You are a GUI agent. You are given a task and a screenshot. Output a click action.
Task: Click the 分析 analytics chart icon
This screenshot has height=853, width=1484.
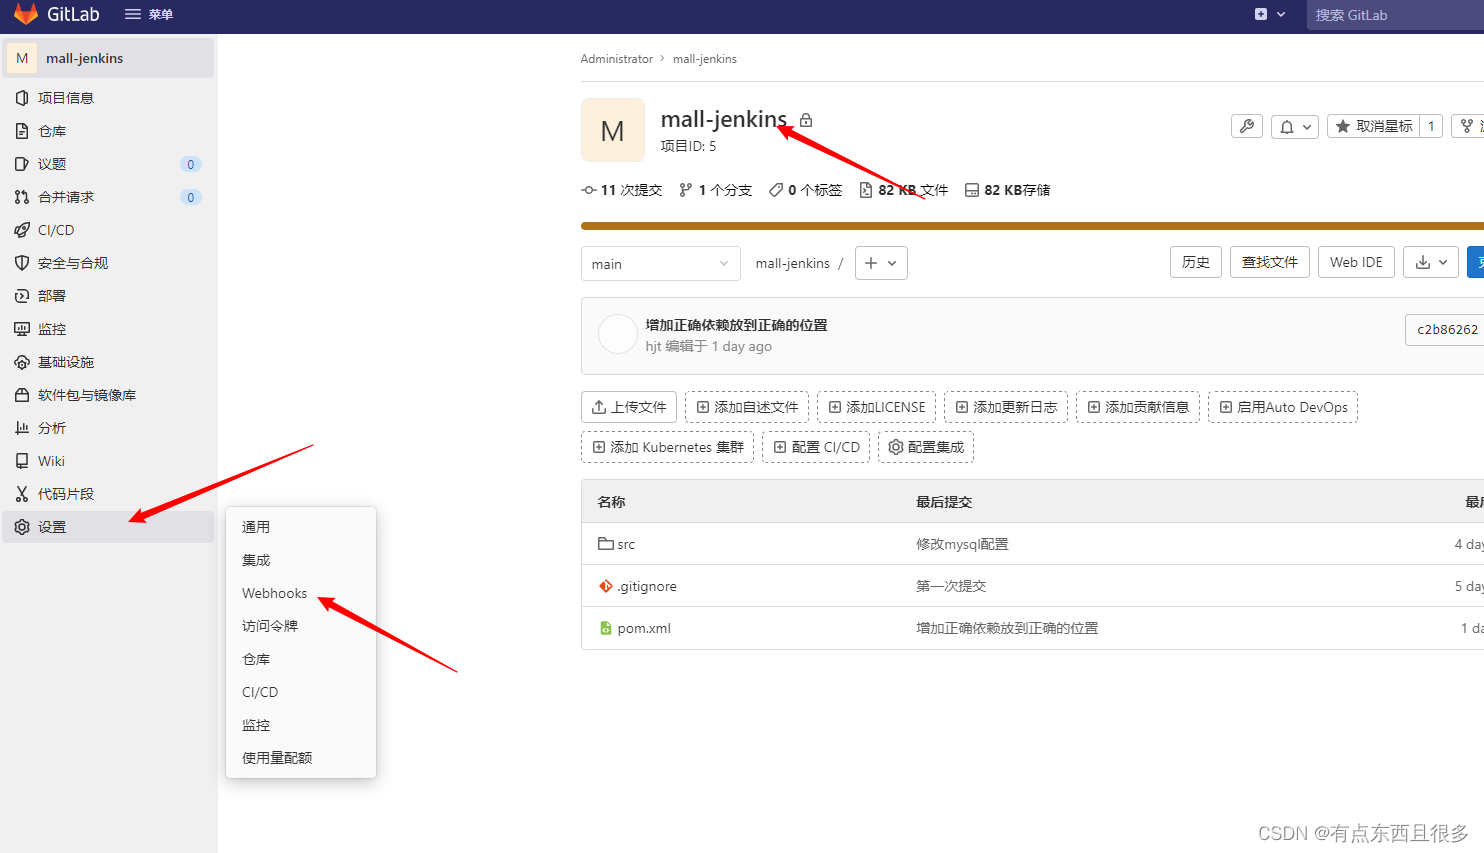[x=22, y=428]
